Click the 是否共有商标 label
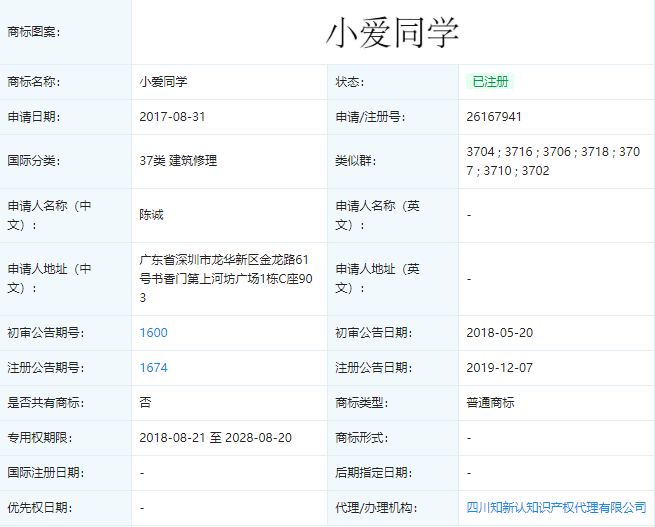The height and width of the screenshot is (527, 655). click(x=46, y=403)
